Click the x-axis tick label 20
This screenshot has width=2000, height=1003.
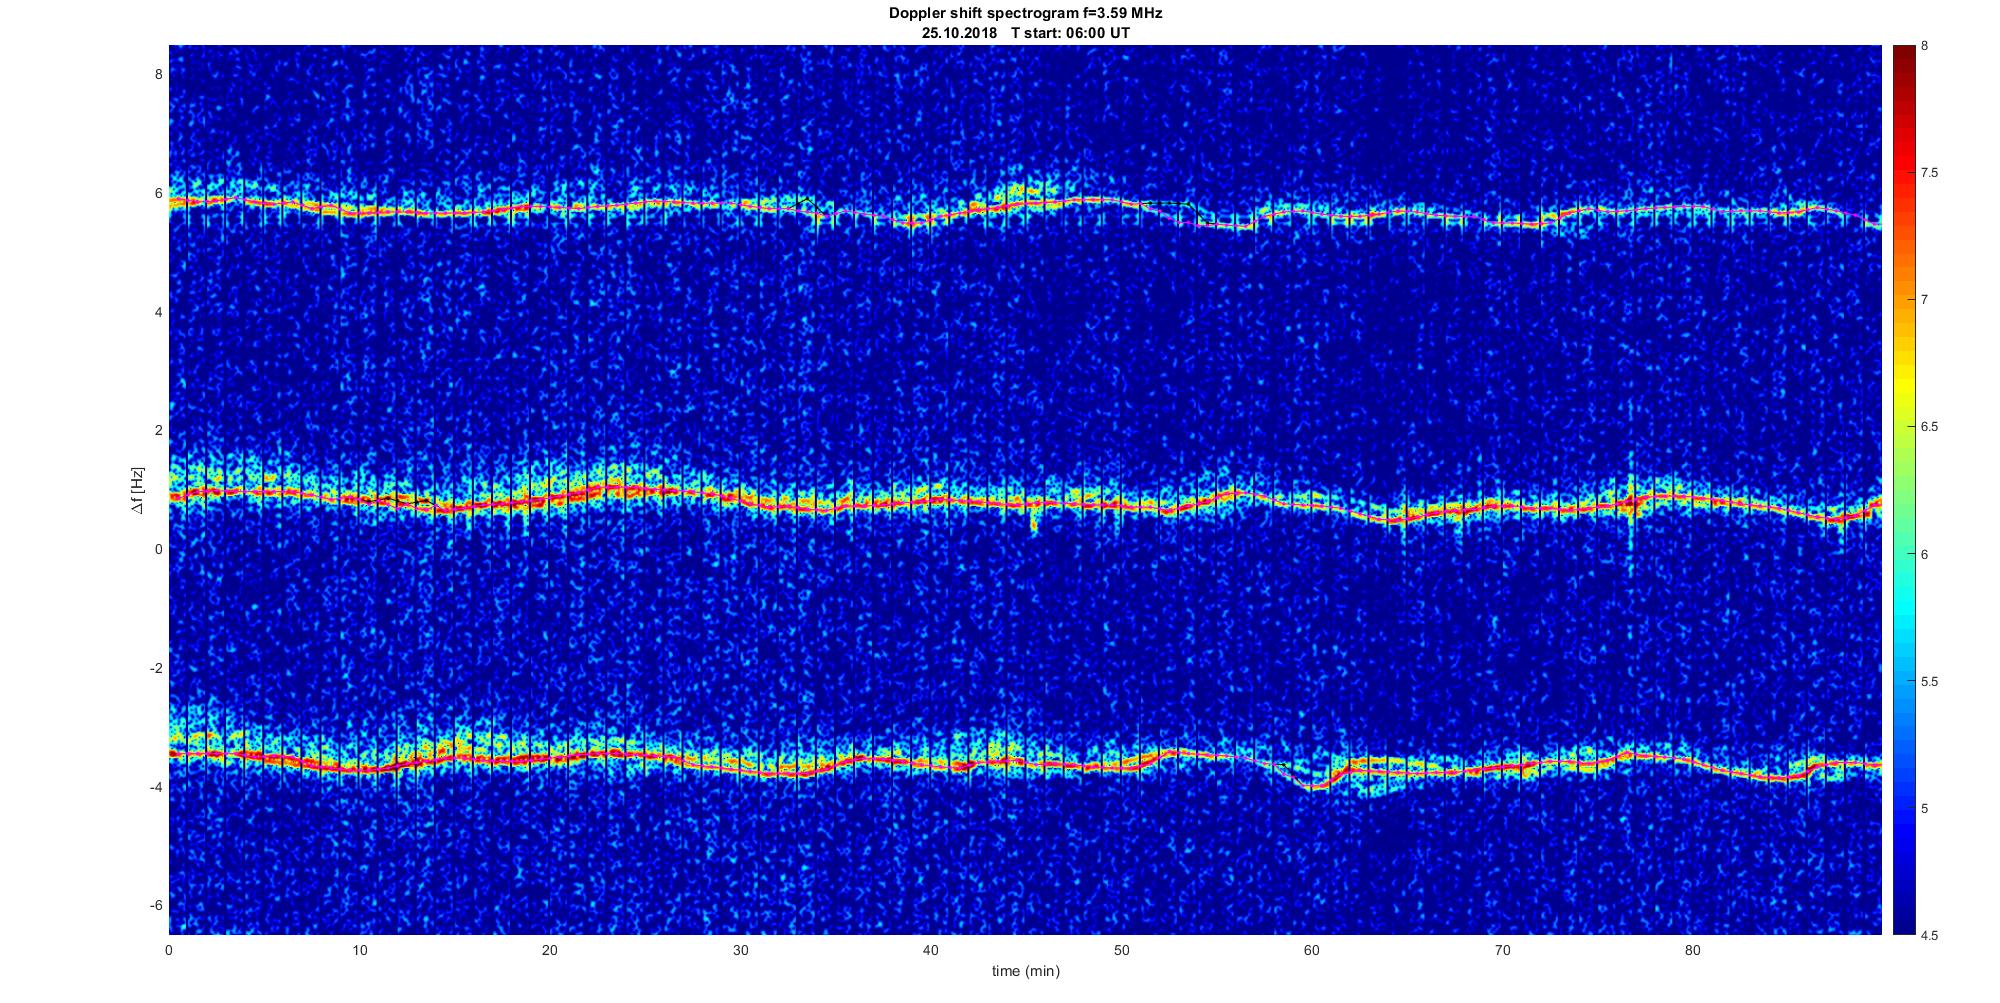[550, 950]
